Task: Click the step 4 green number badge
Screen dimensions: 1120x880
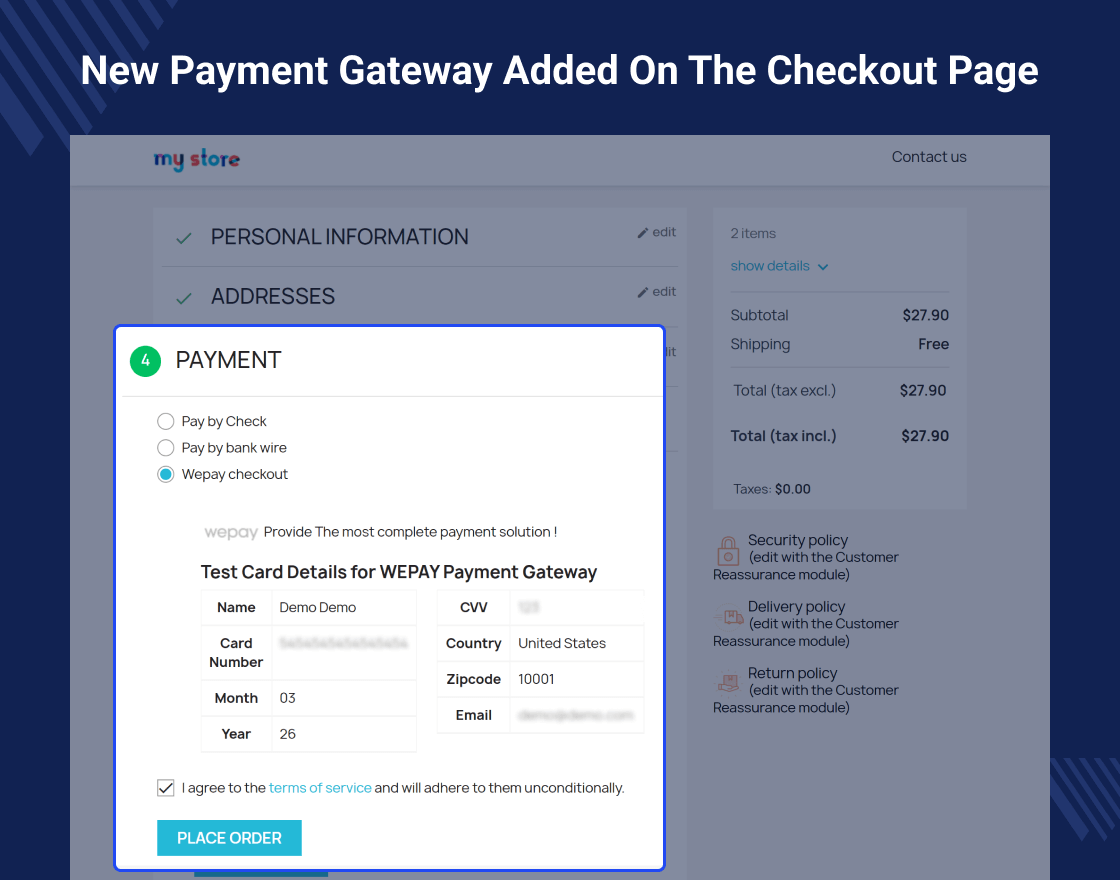Action: click(145, 361)
